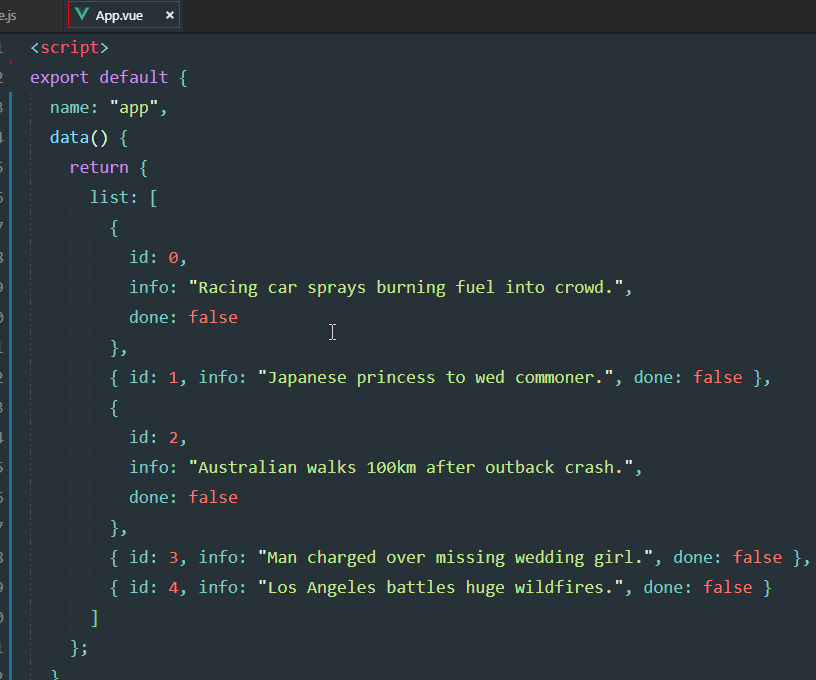Click the return keyword

pyautogui.click(x=99, y=167)
